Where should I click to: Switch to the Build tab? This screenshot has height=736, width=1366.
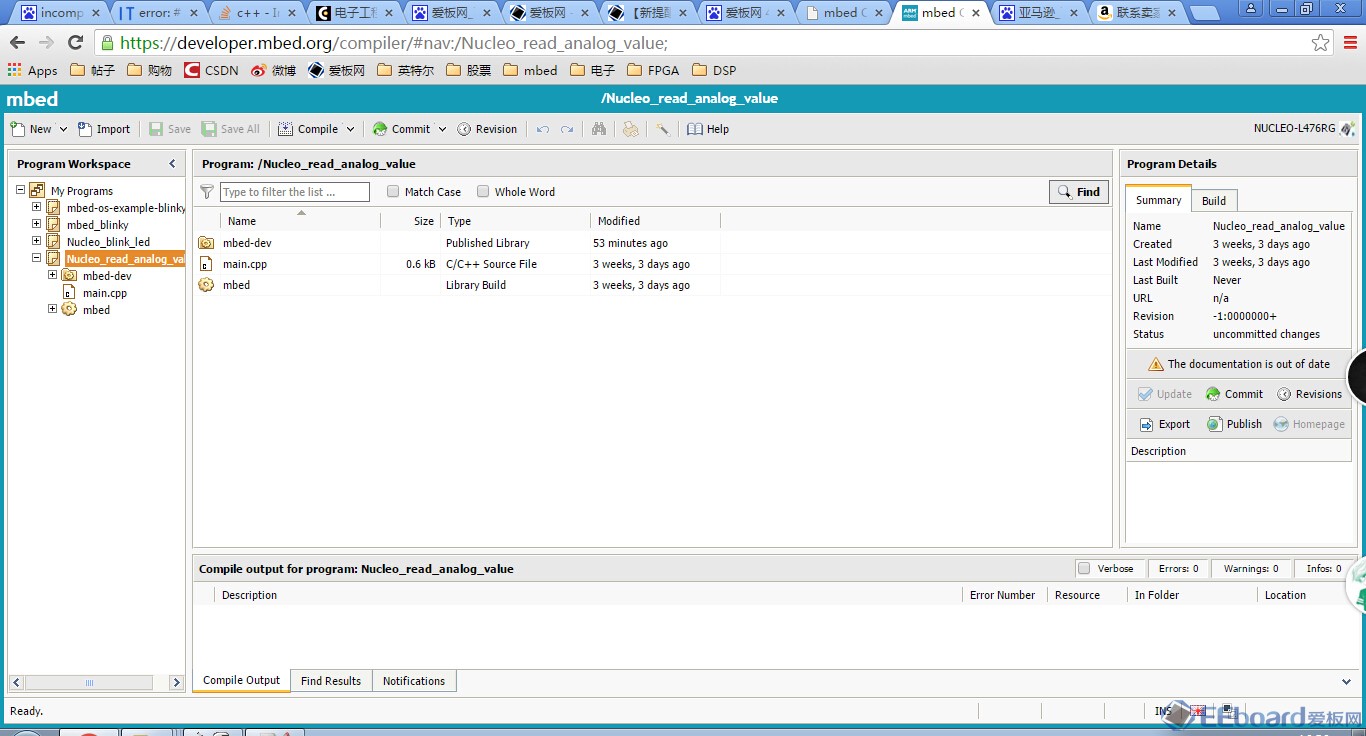pyautogui.click(x=1214, y=201)
